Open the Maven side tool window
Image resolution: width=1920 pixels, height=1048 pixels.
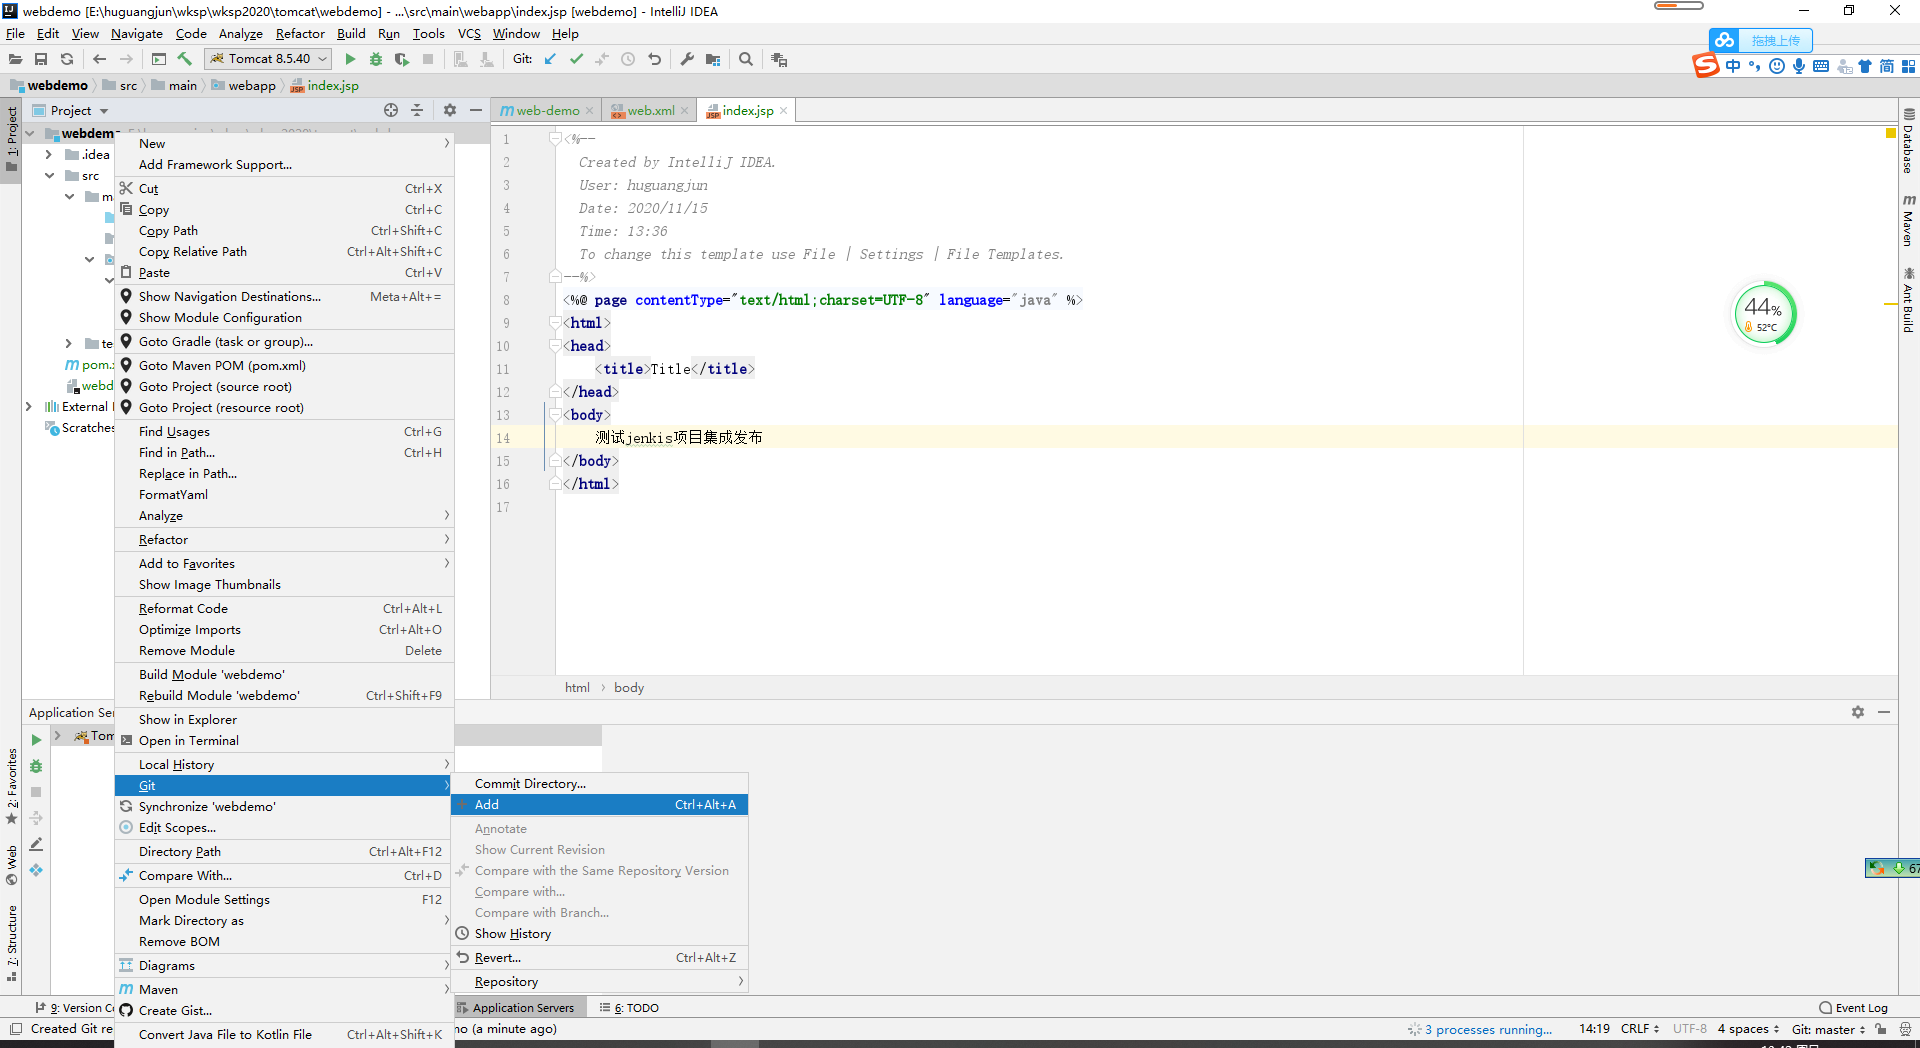(1909, 220)
